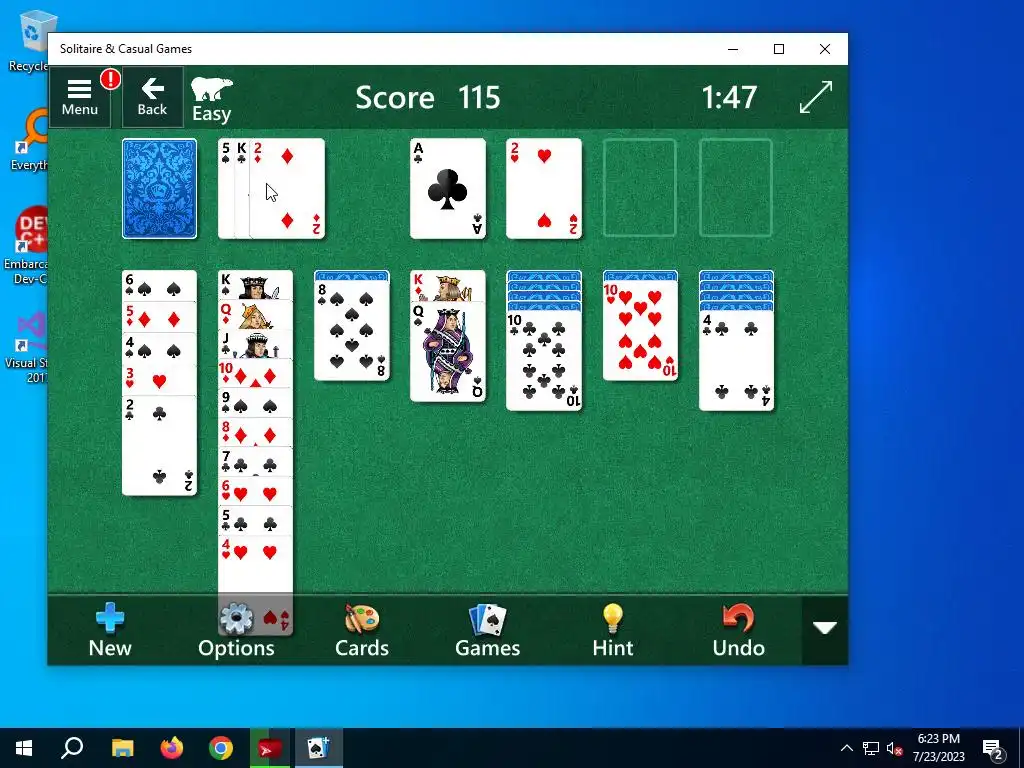Select the 5 of clubs in second column
Viewport: 1024px width, 768px height.
(255, 520)
